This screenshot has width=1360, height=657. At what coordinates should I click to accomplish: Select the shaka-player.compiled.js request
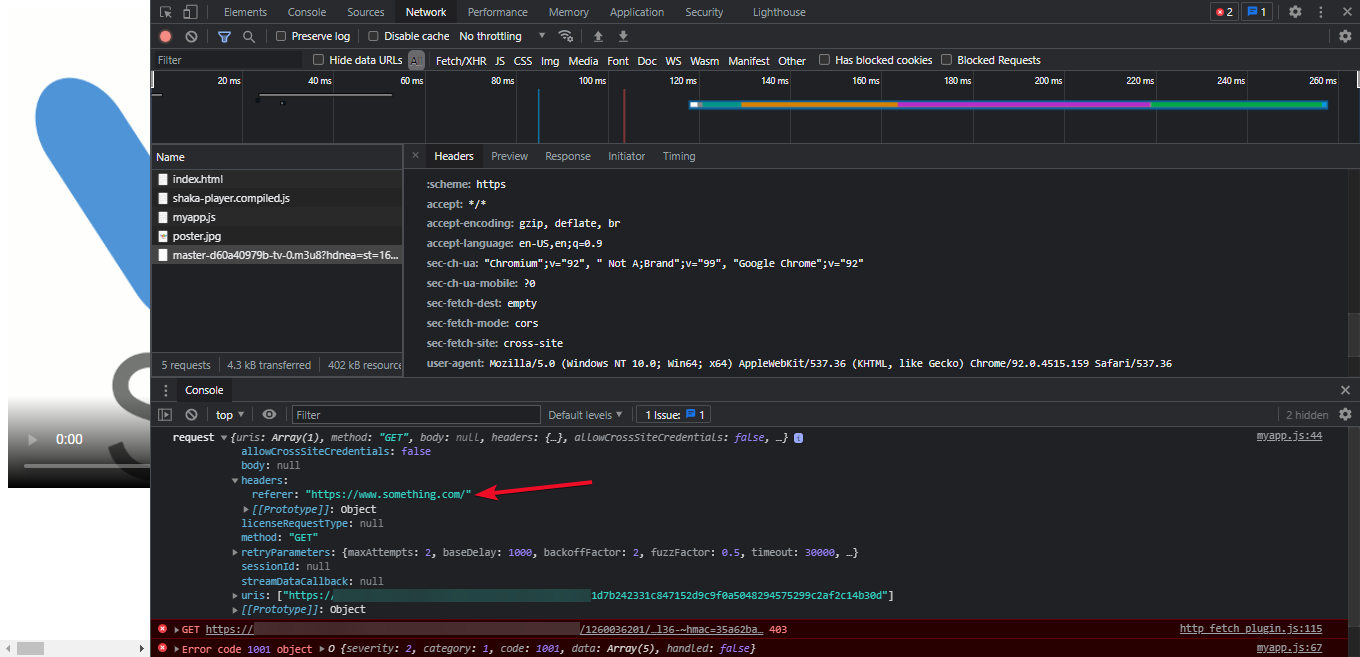pyautogui.click(x=231, y=198)
